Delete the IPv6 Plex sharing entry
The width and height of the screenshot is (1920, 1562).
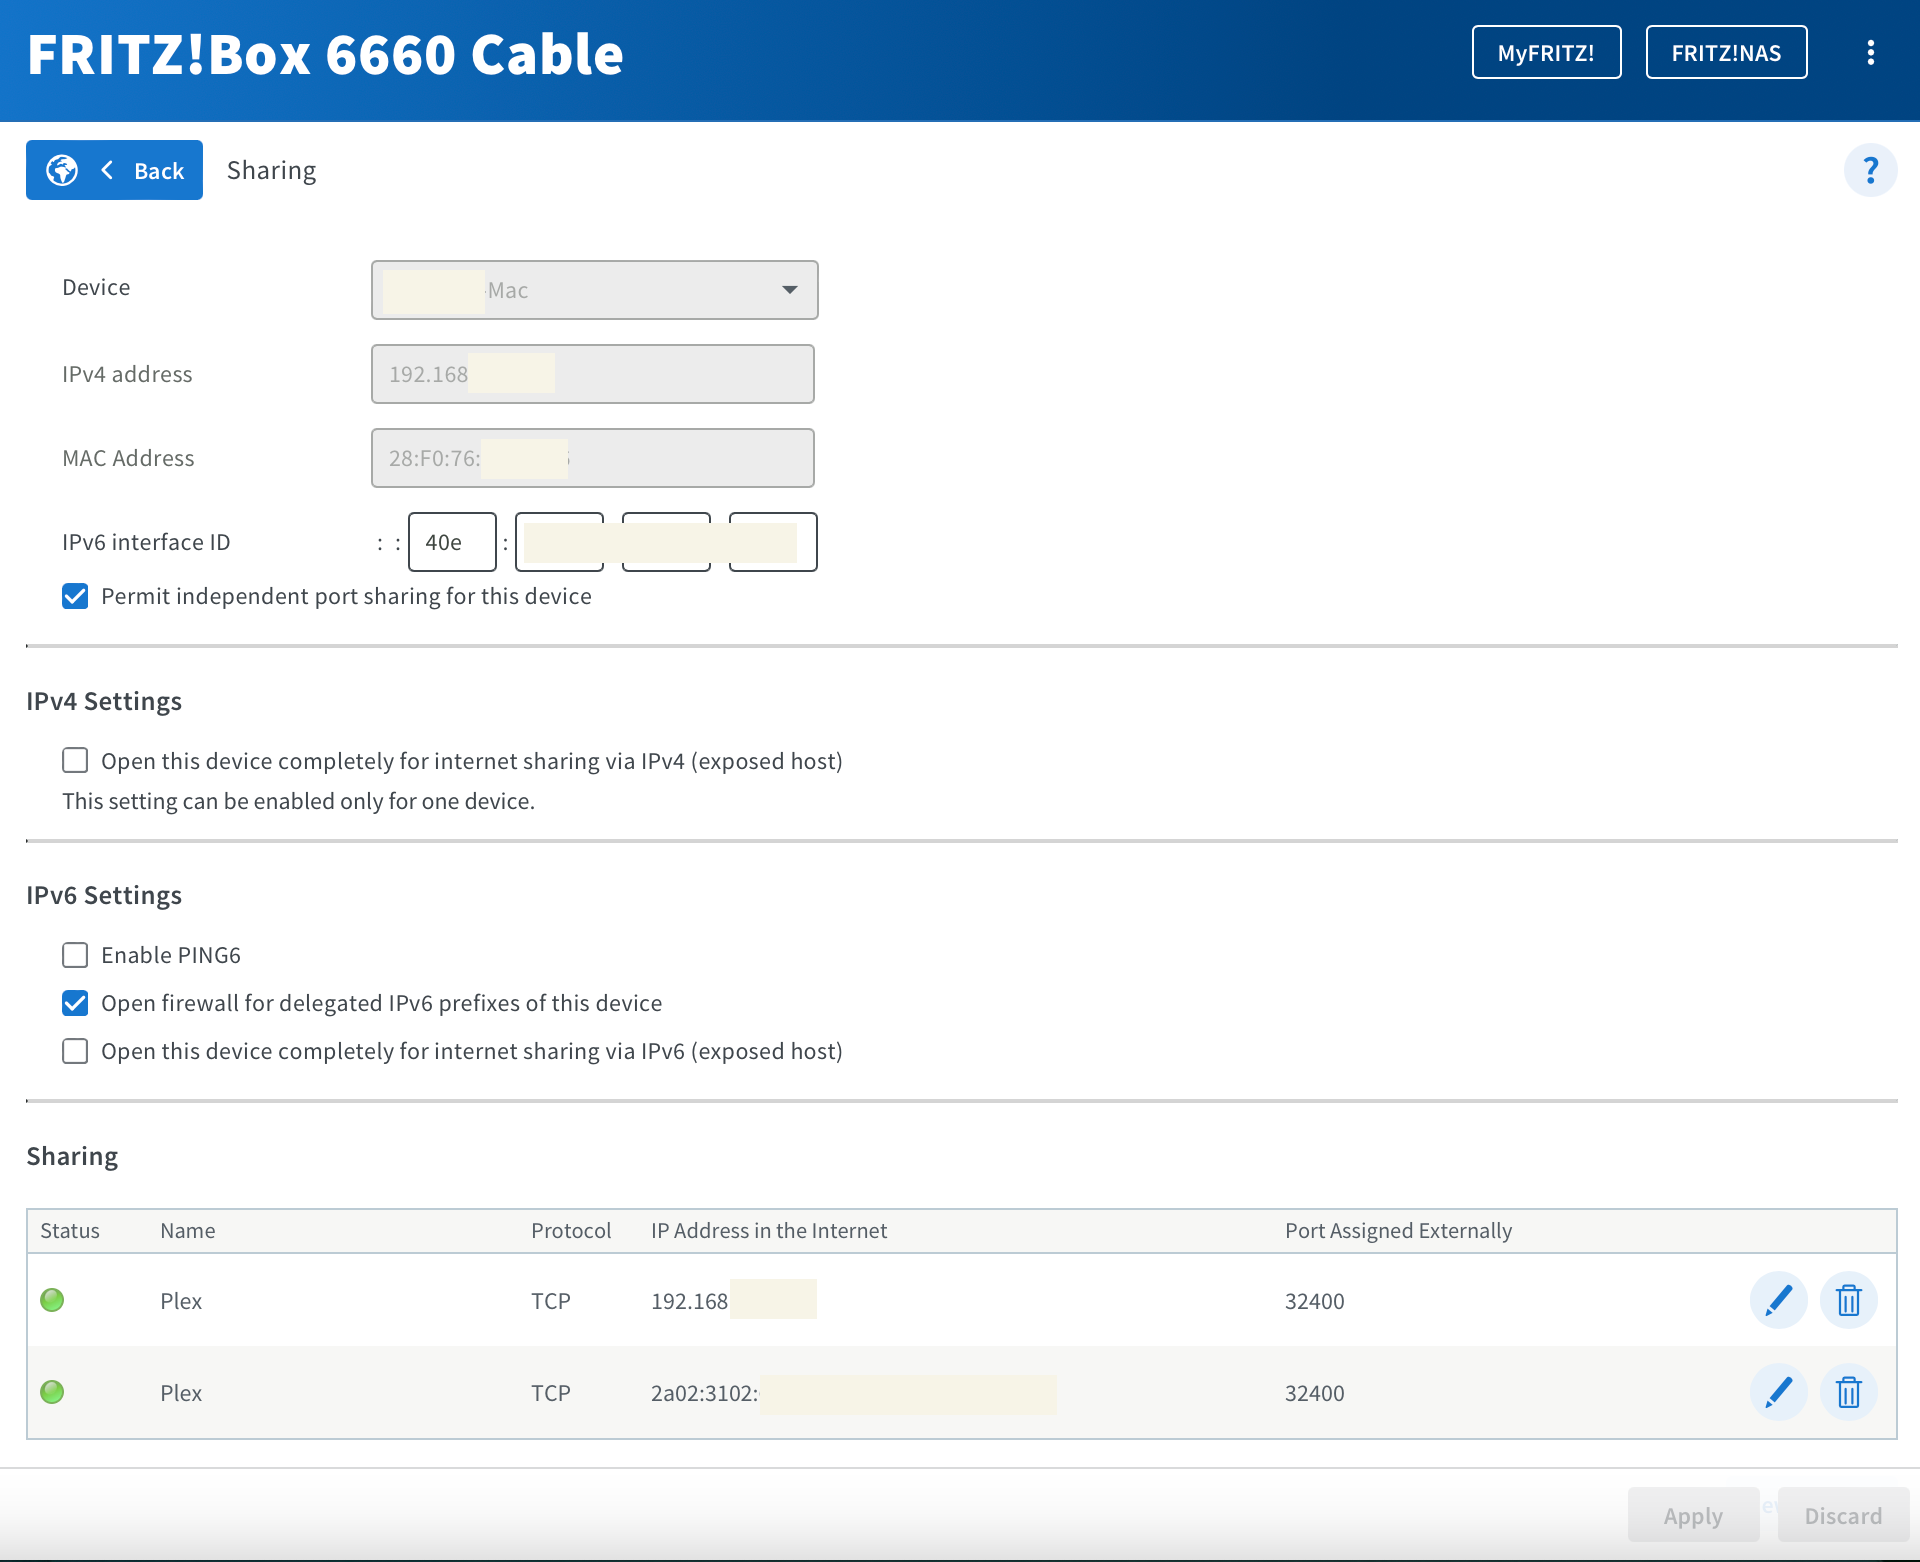point(1848,1392)
